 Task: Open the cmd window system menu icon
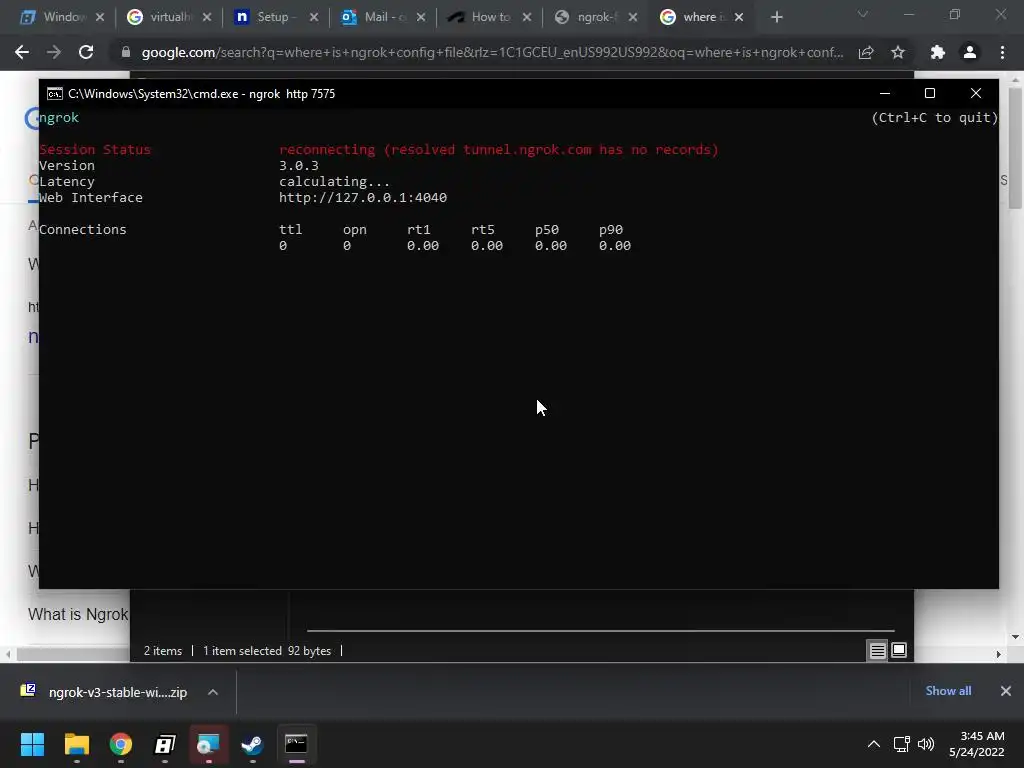tap(55, 94)
